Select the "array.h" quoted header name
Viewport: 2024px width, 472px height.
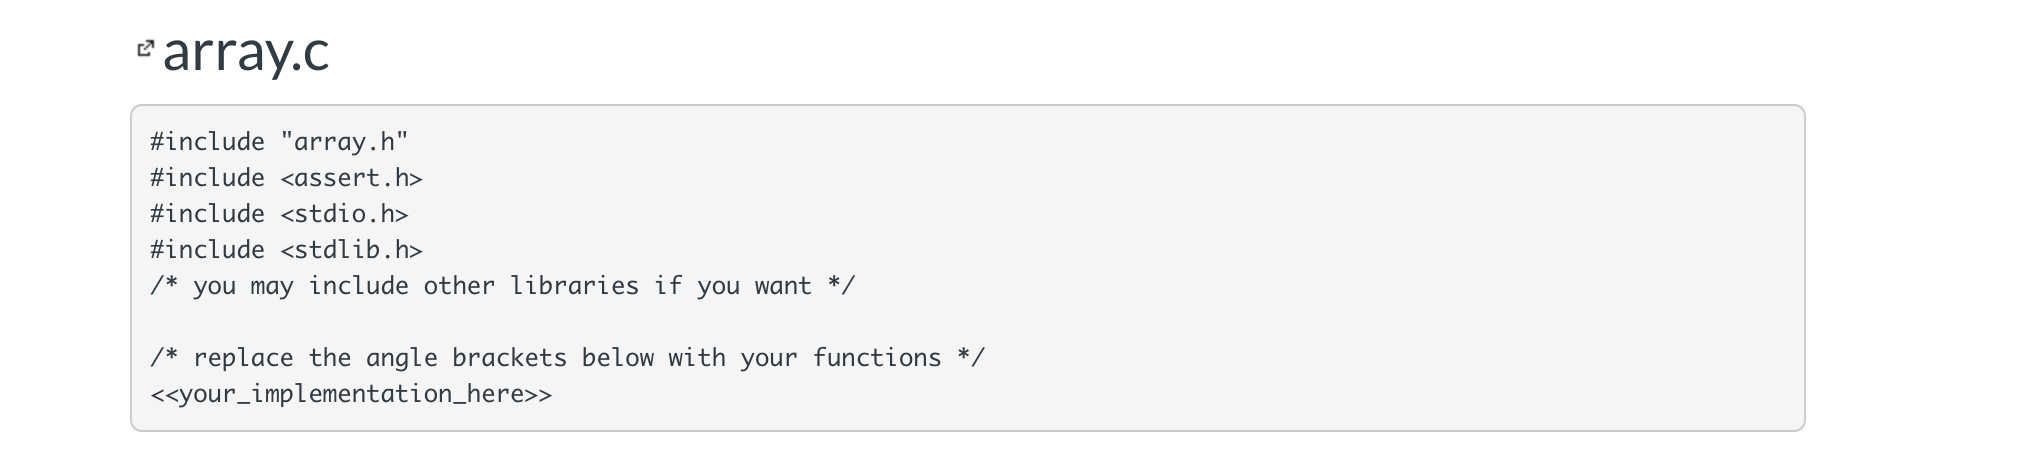[x=344, y=142]
